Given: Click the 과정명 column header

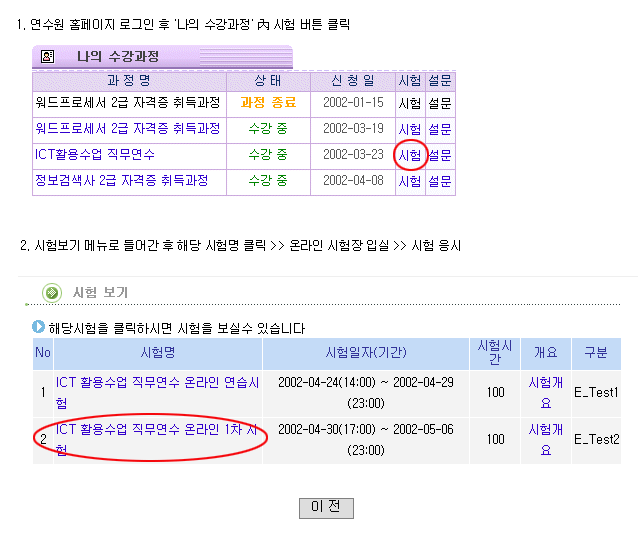Looking at the screenshot, I should (x=129, y=80).
